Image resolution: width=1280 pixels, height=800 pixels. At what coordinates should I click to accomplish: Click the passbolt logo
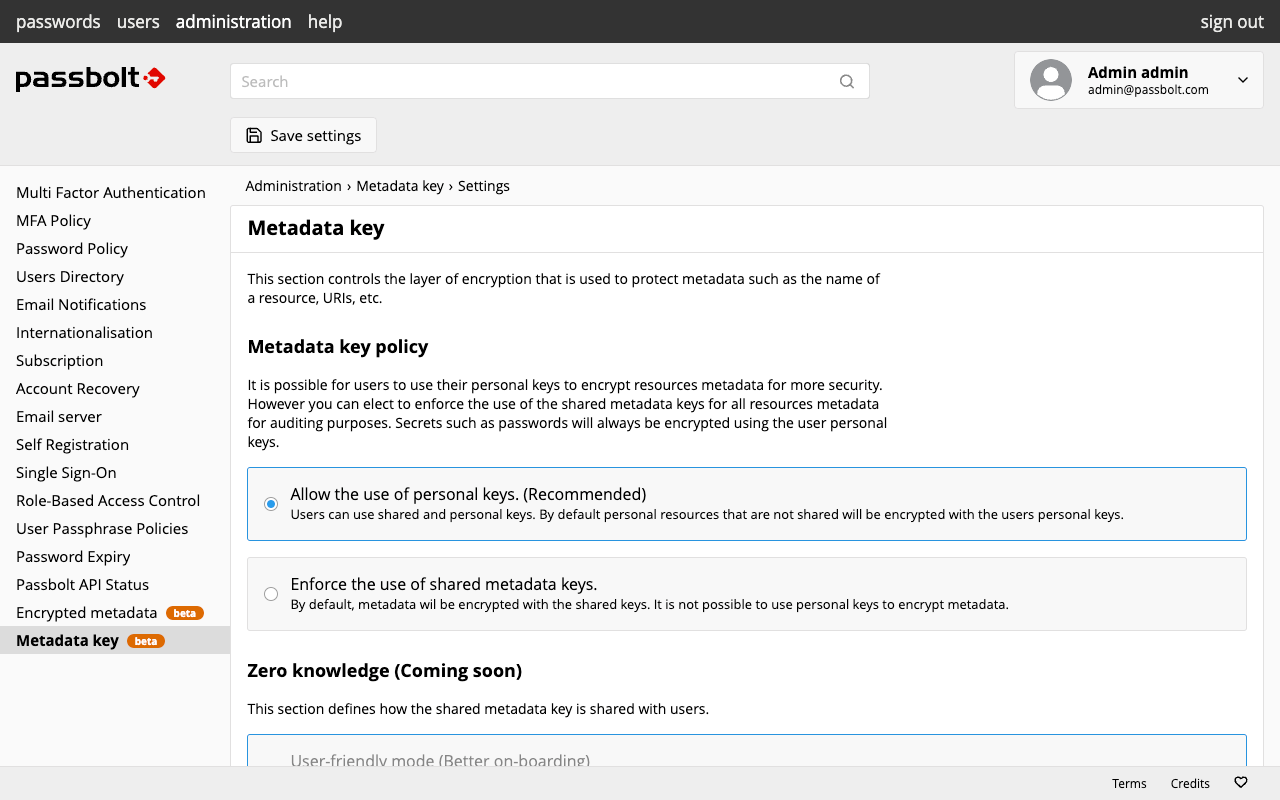[90, 79]
